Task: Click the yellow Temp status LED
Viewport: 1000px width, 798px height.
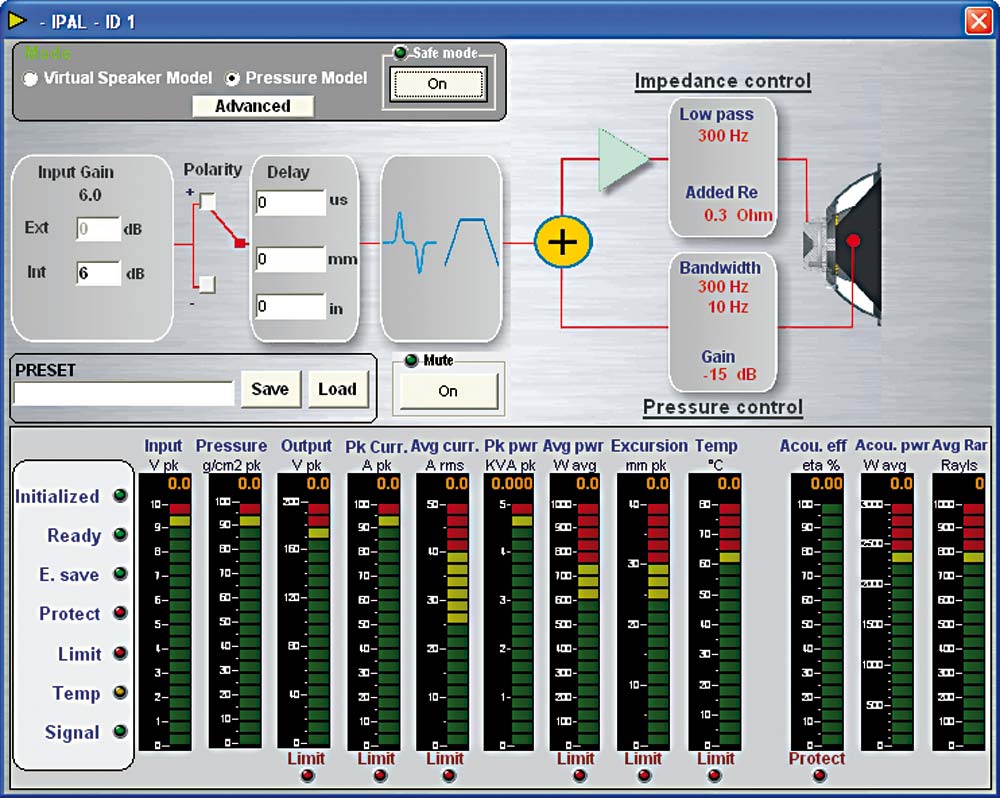Action: [x=120, y=692]
